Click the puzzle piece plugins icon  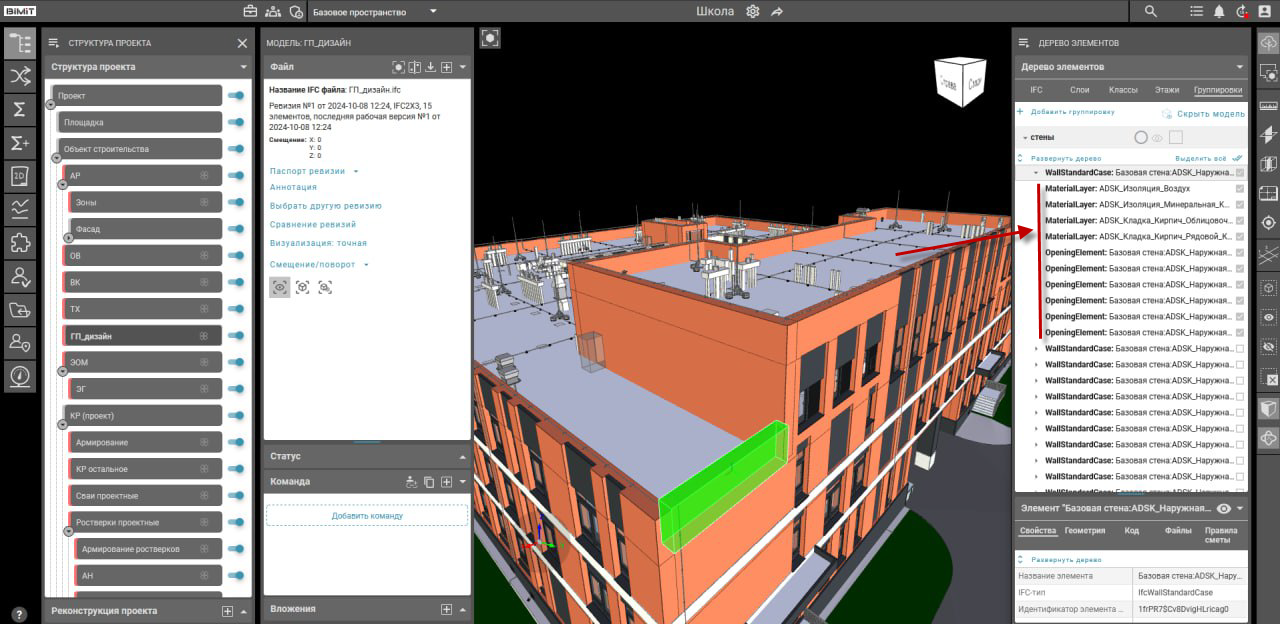19,242
